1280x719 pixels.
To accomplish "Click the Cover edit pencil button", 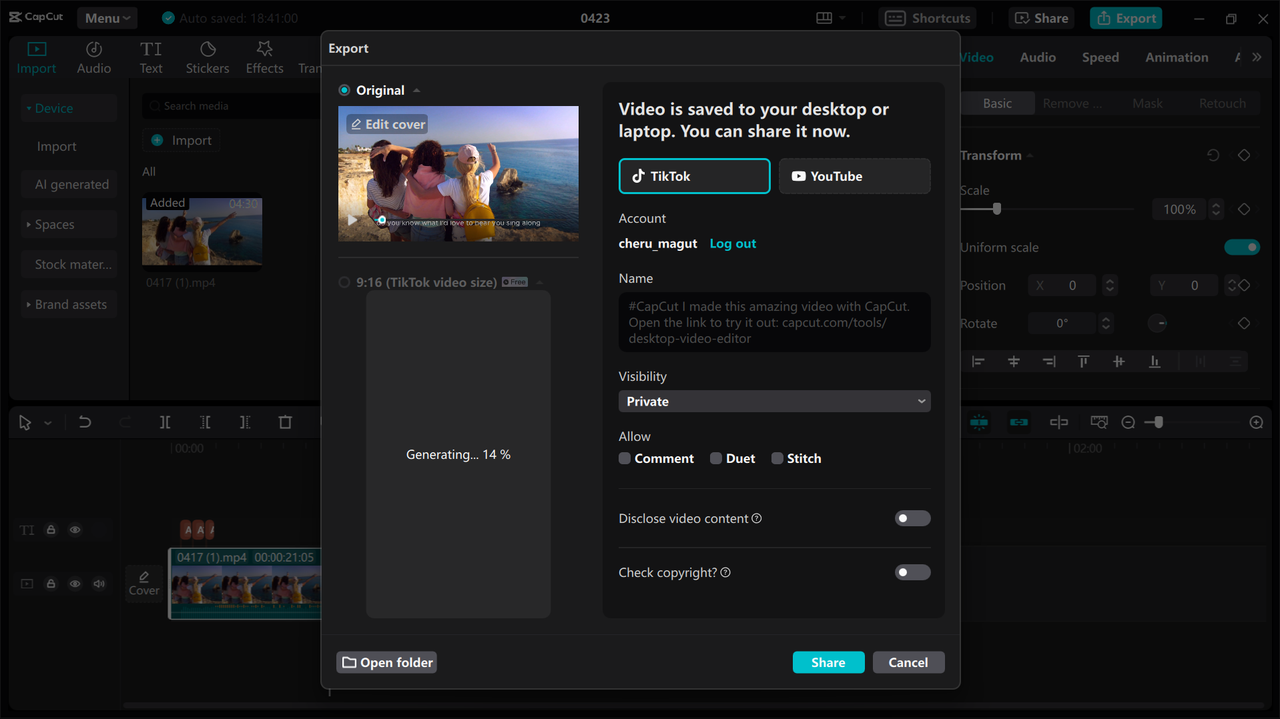I will point(144,583).
